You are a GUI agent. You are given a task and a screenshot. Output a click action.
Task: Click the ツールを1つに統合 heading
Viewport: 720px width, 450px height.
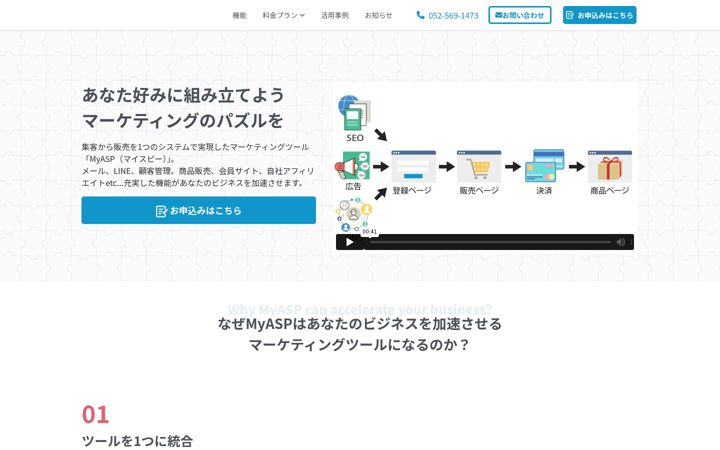point(137,441)
